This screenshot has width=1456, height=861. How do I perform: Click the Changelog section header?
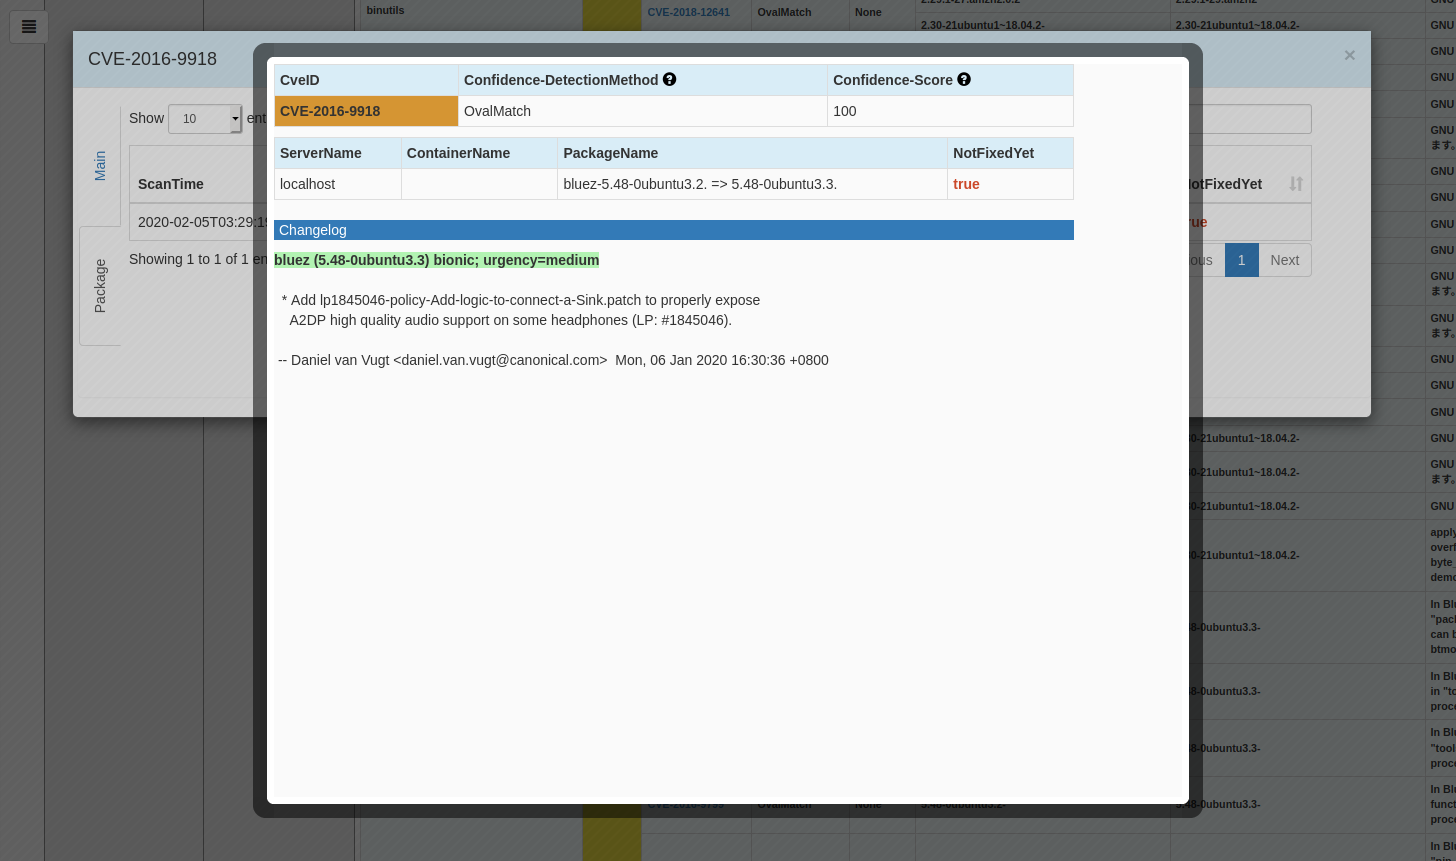[x=674, y=230]
